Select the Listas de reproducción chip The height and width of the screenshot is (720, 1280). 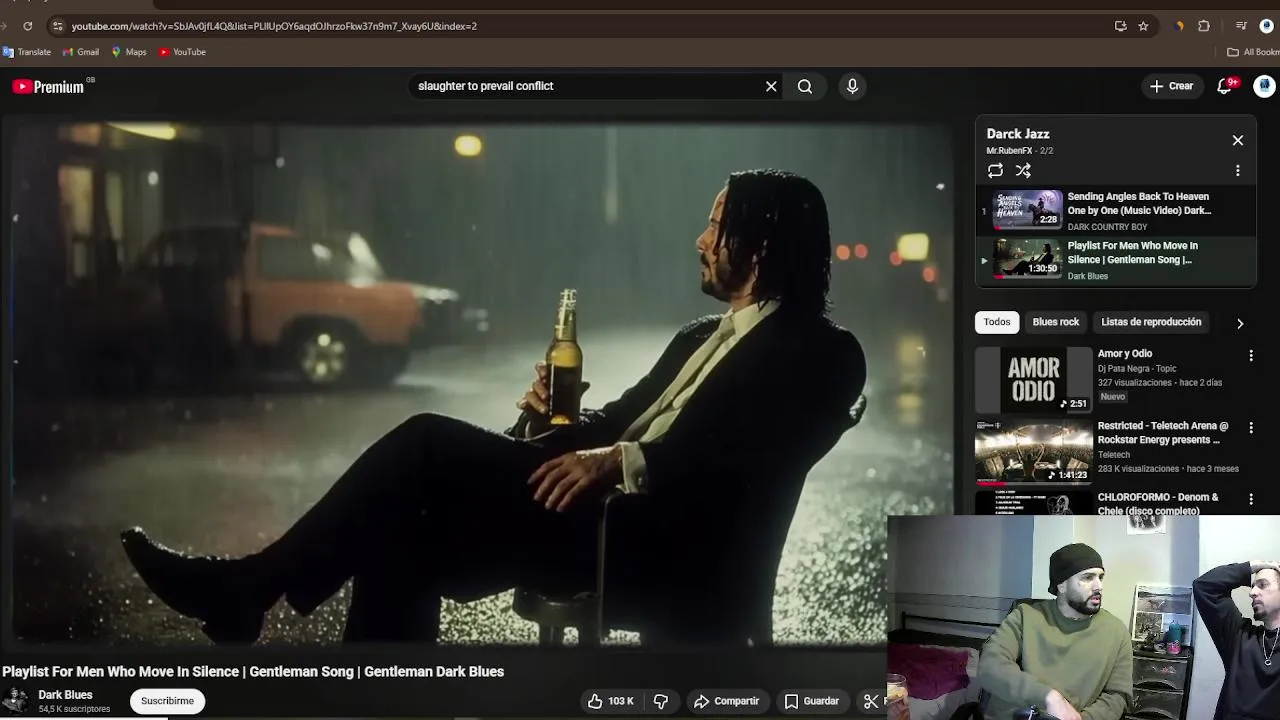pos(1151,322)
